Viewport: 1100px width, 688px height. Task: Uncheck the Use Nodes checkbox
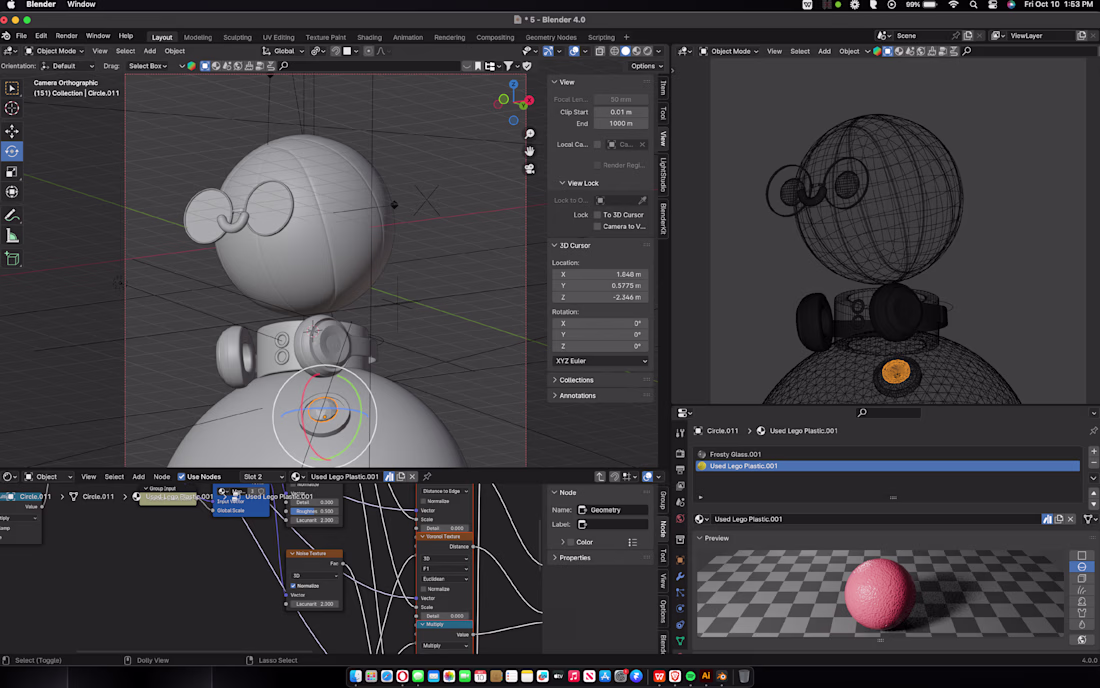(x=181, y=477)
